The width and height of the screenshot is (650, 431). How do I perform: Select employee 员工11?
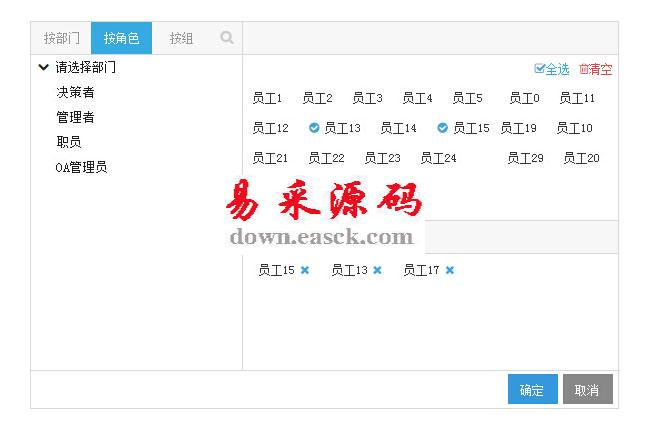577,98
